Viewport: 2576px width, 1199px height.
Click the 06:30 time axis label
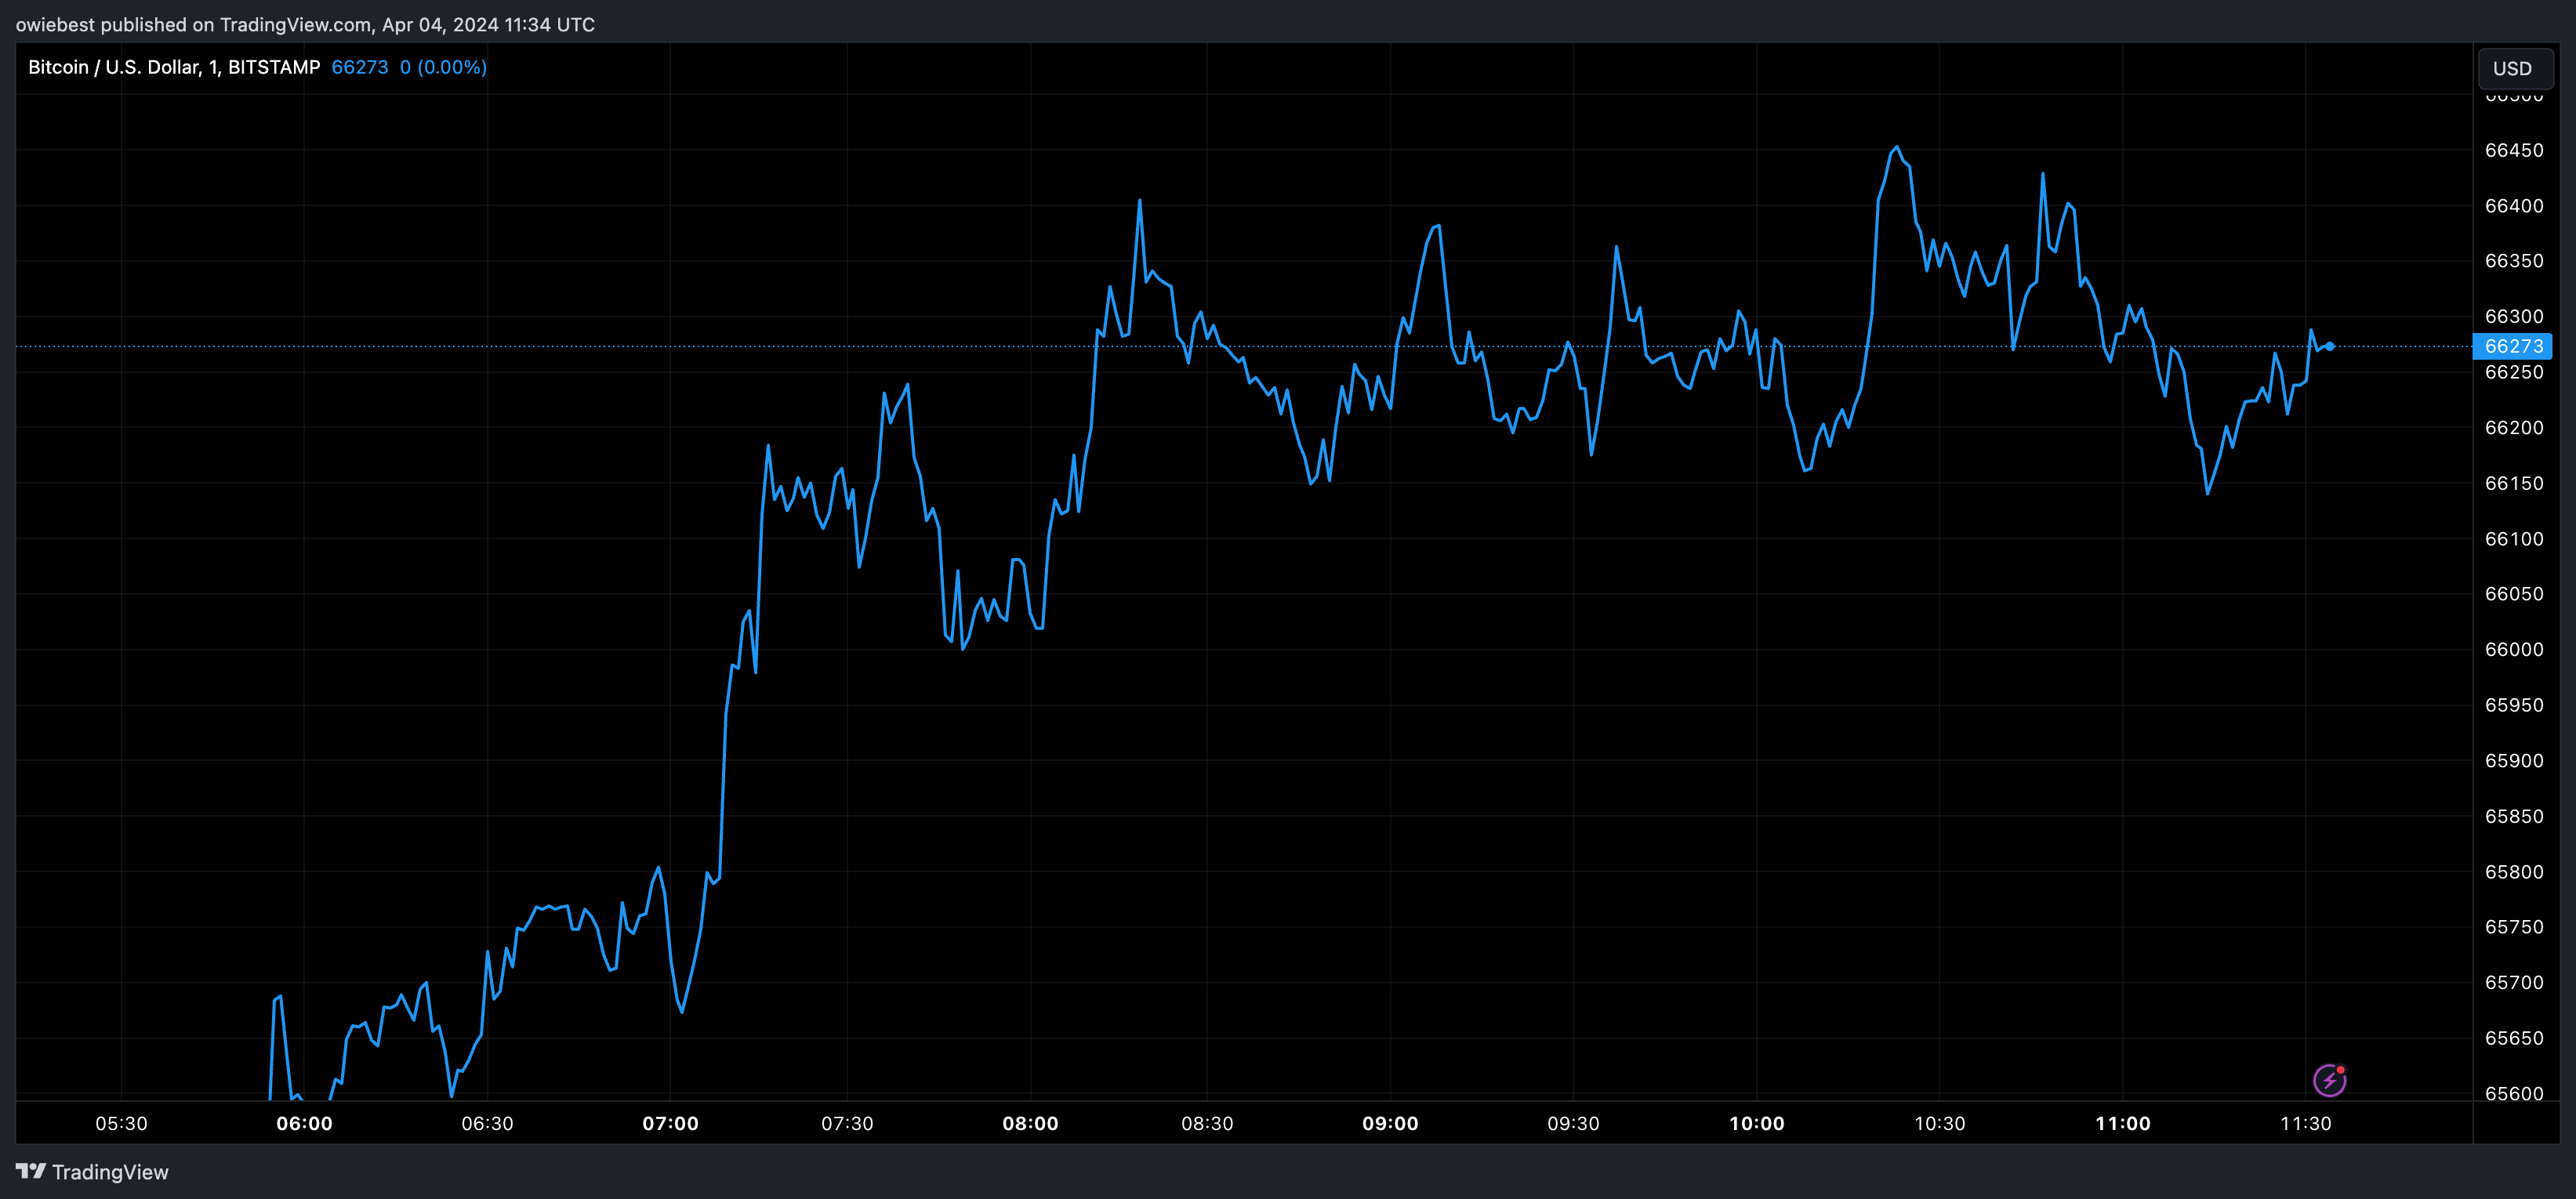[x=487, y=1123]
